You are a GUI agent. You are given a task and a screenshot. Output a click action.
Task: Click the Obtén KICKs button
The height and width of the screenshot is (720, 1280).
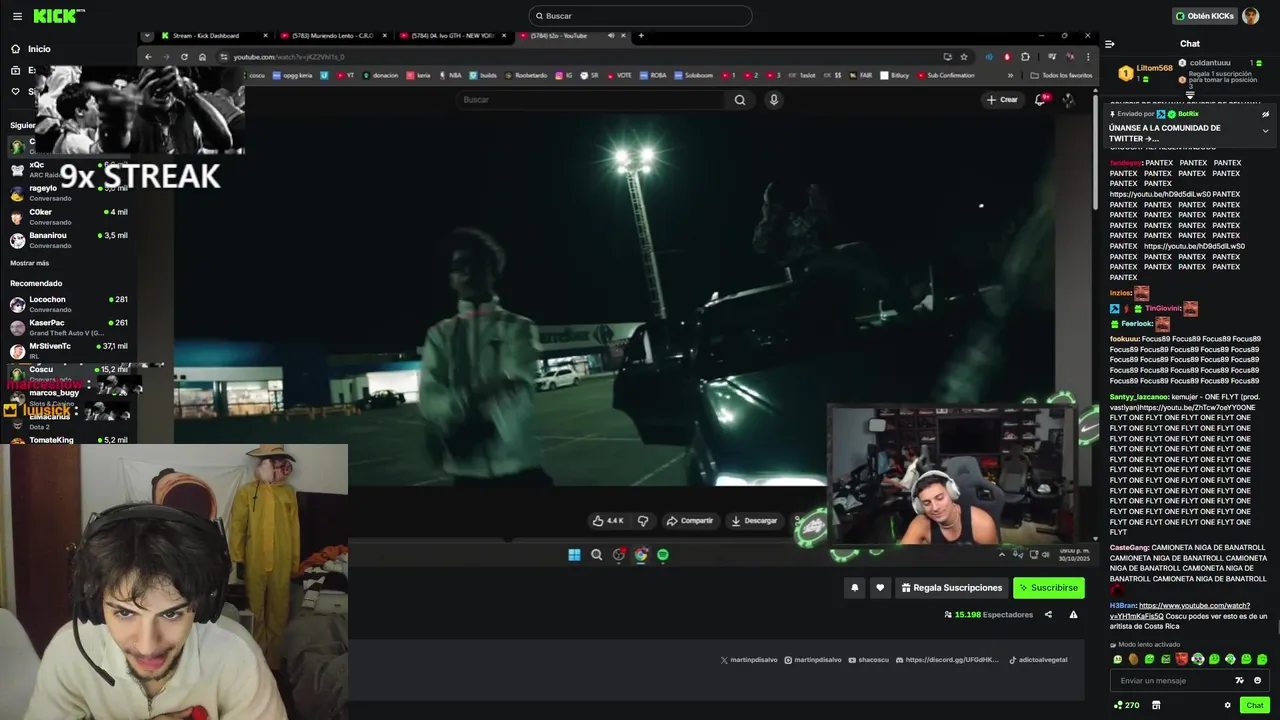point(1204,16)
